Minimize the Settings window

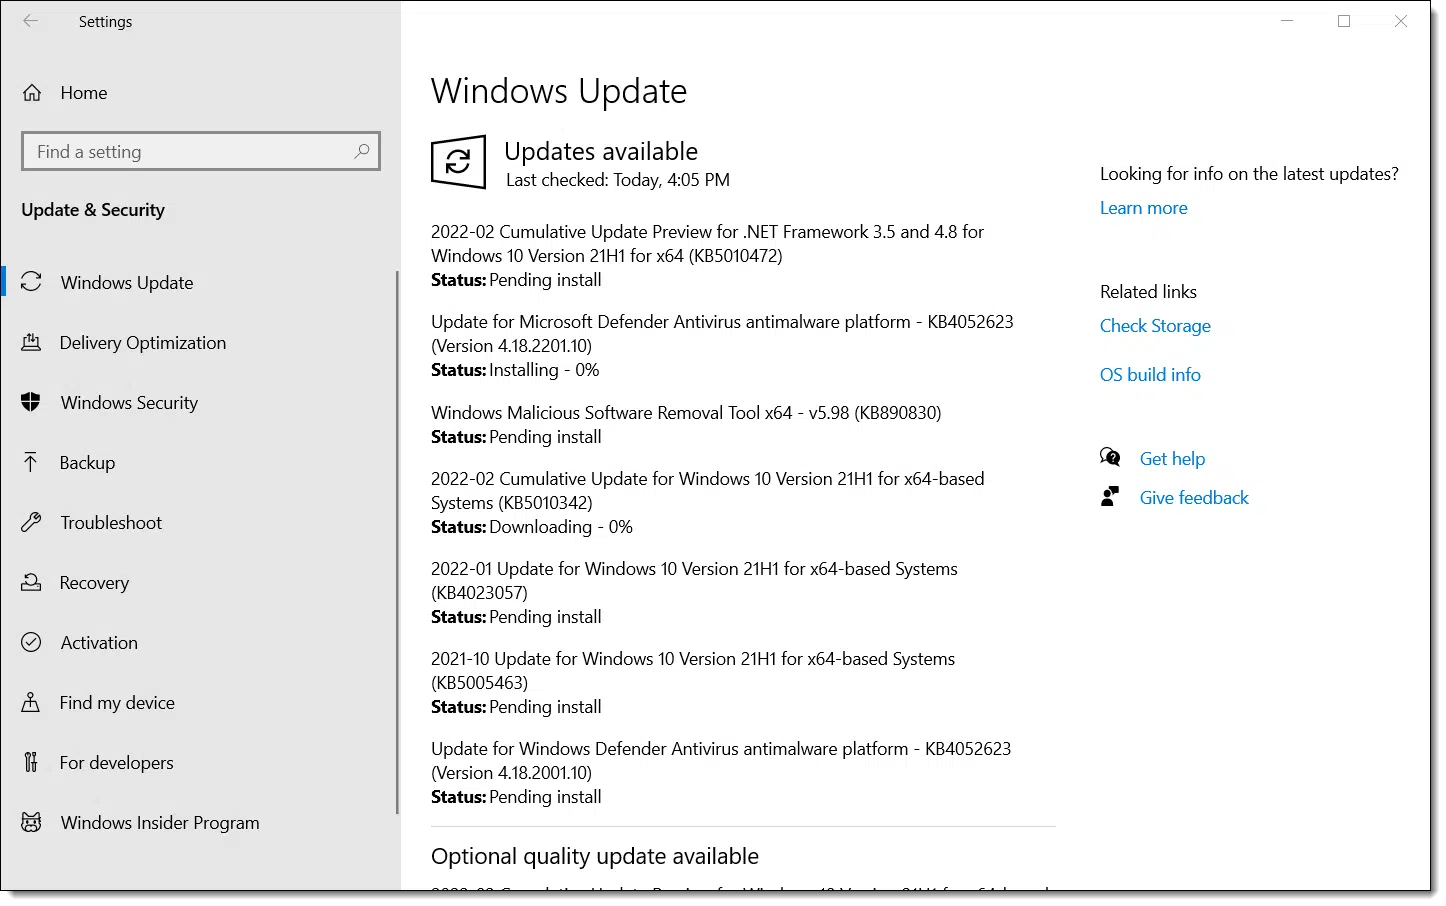1288,21
